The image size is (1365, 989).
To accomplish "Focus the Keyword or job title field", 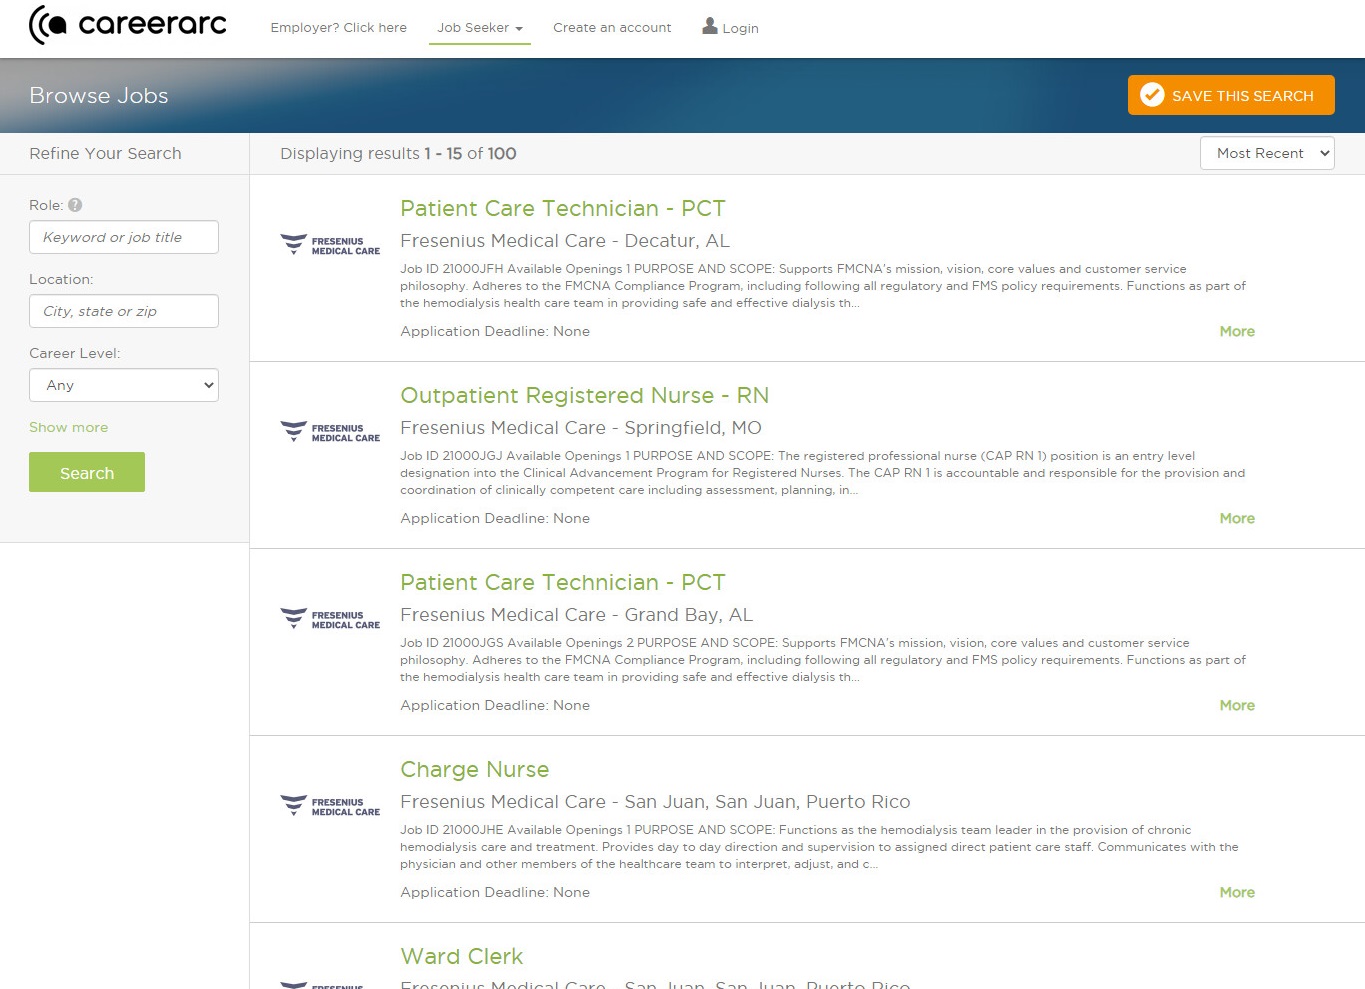I will [x=124, y=237].
